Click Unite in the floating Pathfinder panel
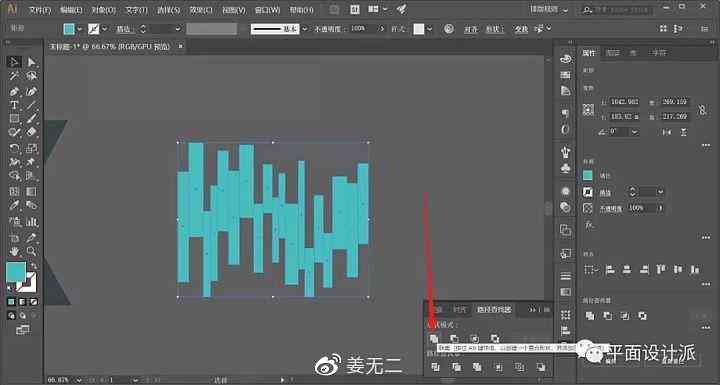This screenshot has width=720, height=385. [x=433, y=339]
